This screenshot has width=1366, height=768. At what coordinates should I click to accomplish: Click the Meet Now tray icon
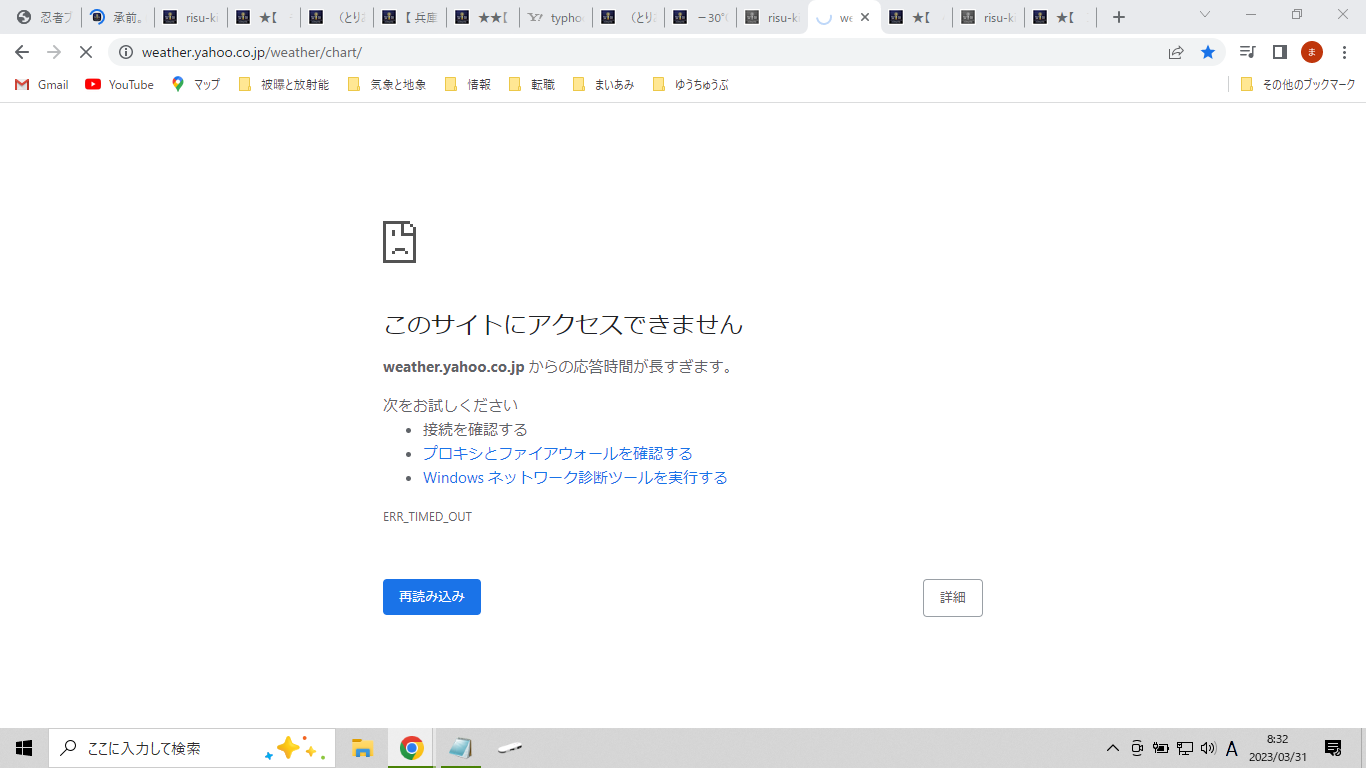1137,748
